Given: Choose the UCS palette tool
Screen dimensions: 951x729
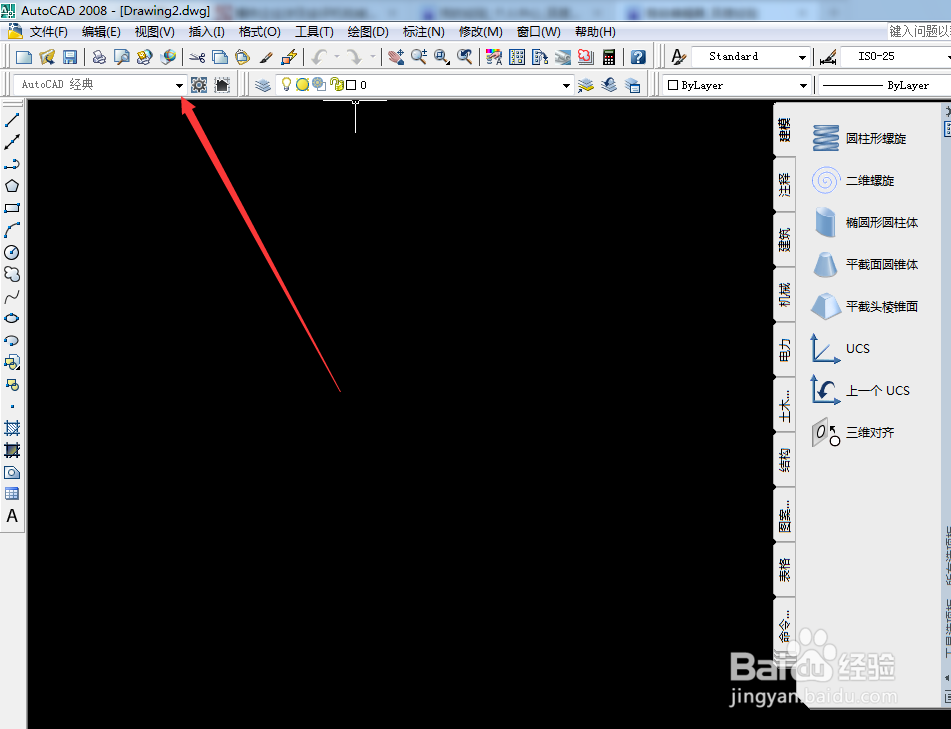Looking at the screenshot, I should [x=840, y=348].
